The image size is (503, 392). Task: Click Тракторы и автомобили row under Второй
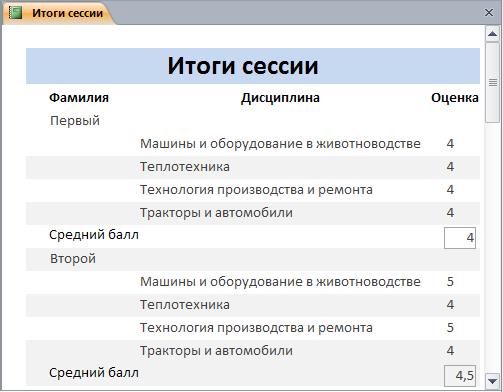click(x=253, y=351)
